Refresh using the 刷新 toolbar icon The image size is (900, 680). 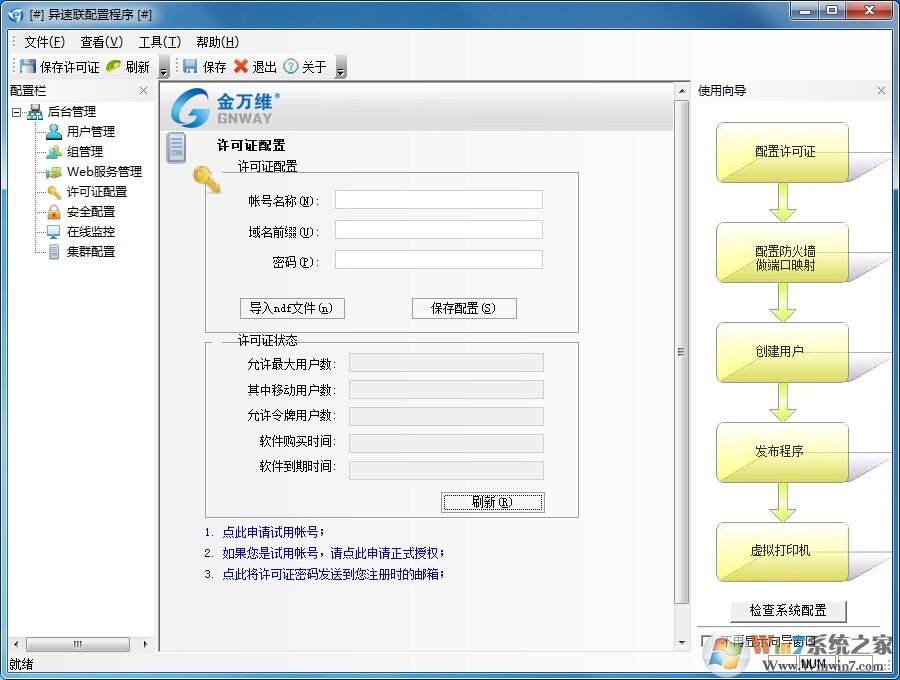point(130,66)
